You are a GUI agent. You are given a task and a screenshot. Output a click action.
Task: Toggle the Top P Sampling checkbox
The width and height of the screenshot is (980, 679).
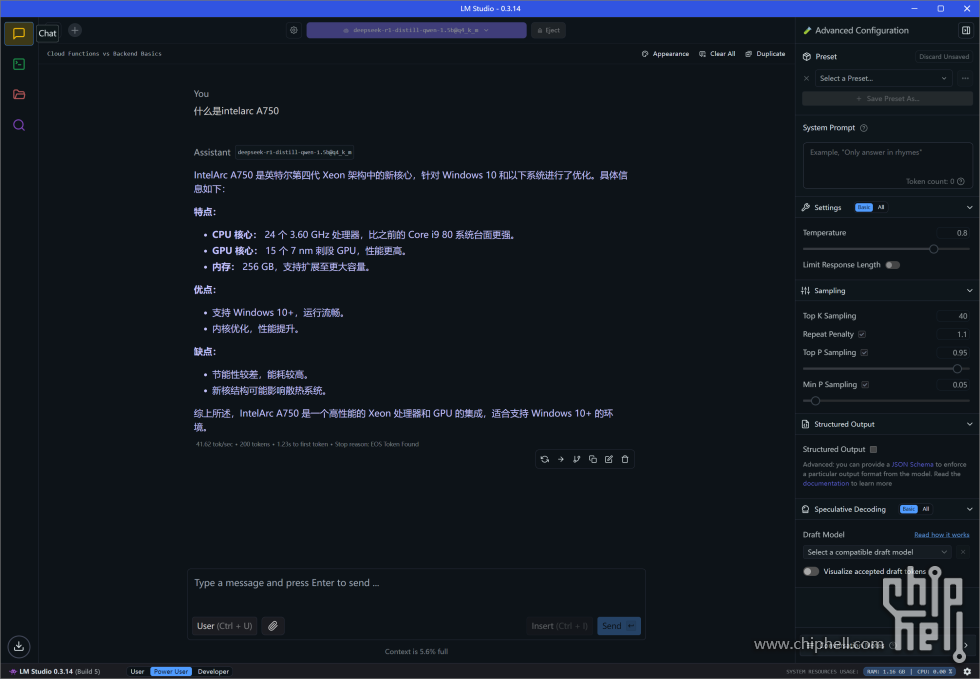(x=864, y=353)
